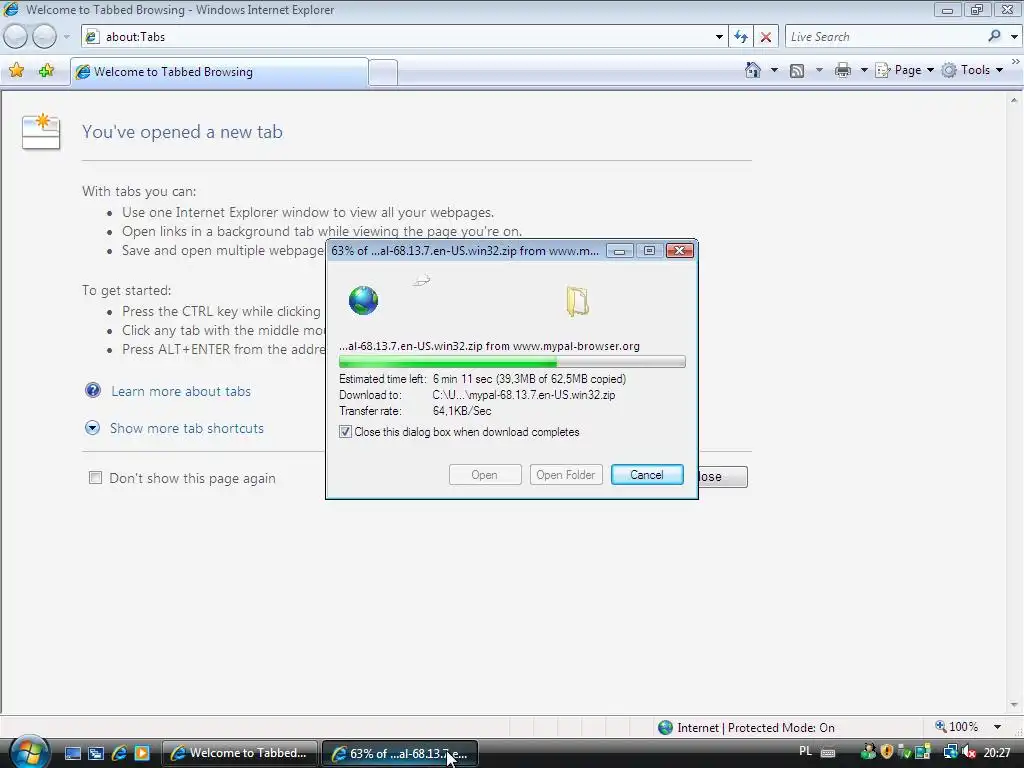The height and width of the screenshot is (768, 1024).
Task: Open the Favorites Center star icon
Action: (17, 71)
